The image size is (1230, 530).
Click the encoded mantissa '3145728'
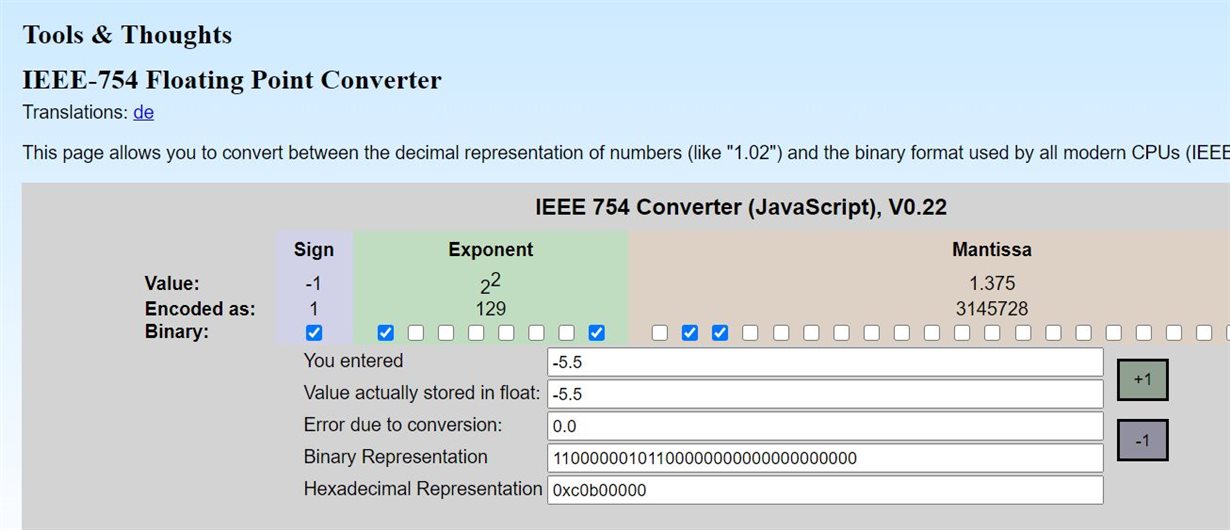pos(991,308)
